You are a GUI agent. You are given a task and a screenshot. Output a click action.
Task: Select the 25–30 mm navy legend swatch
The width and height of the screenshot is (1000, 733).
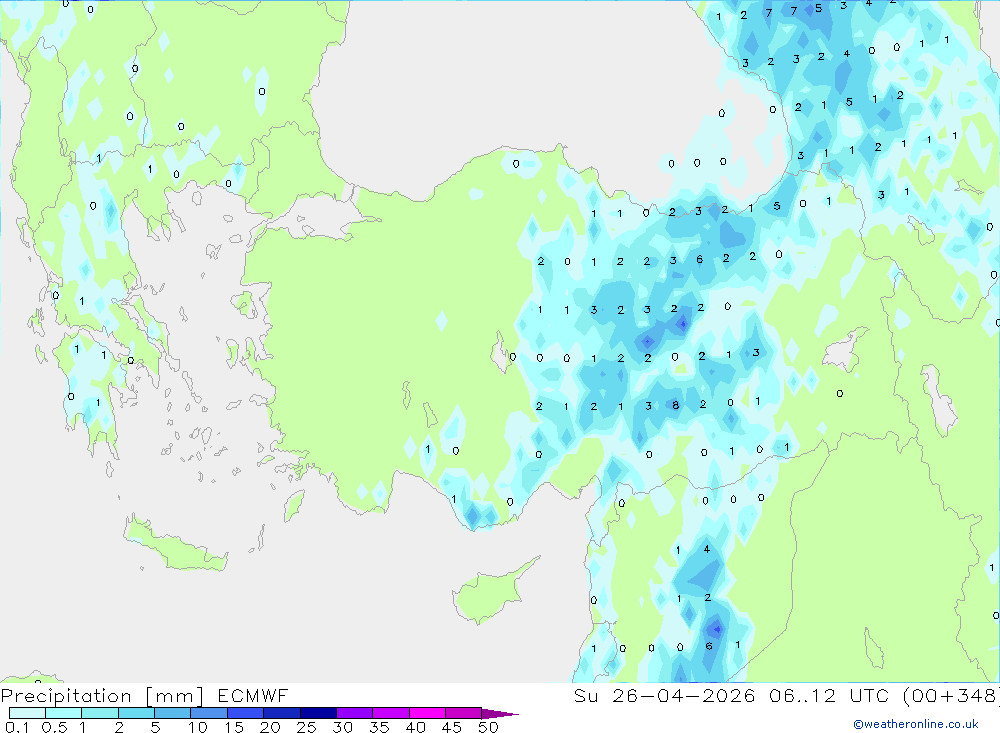tap(318, 713)
